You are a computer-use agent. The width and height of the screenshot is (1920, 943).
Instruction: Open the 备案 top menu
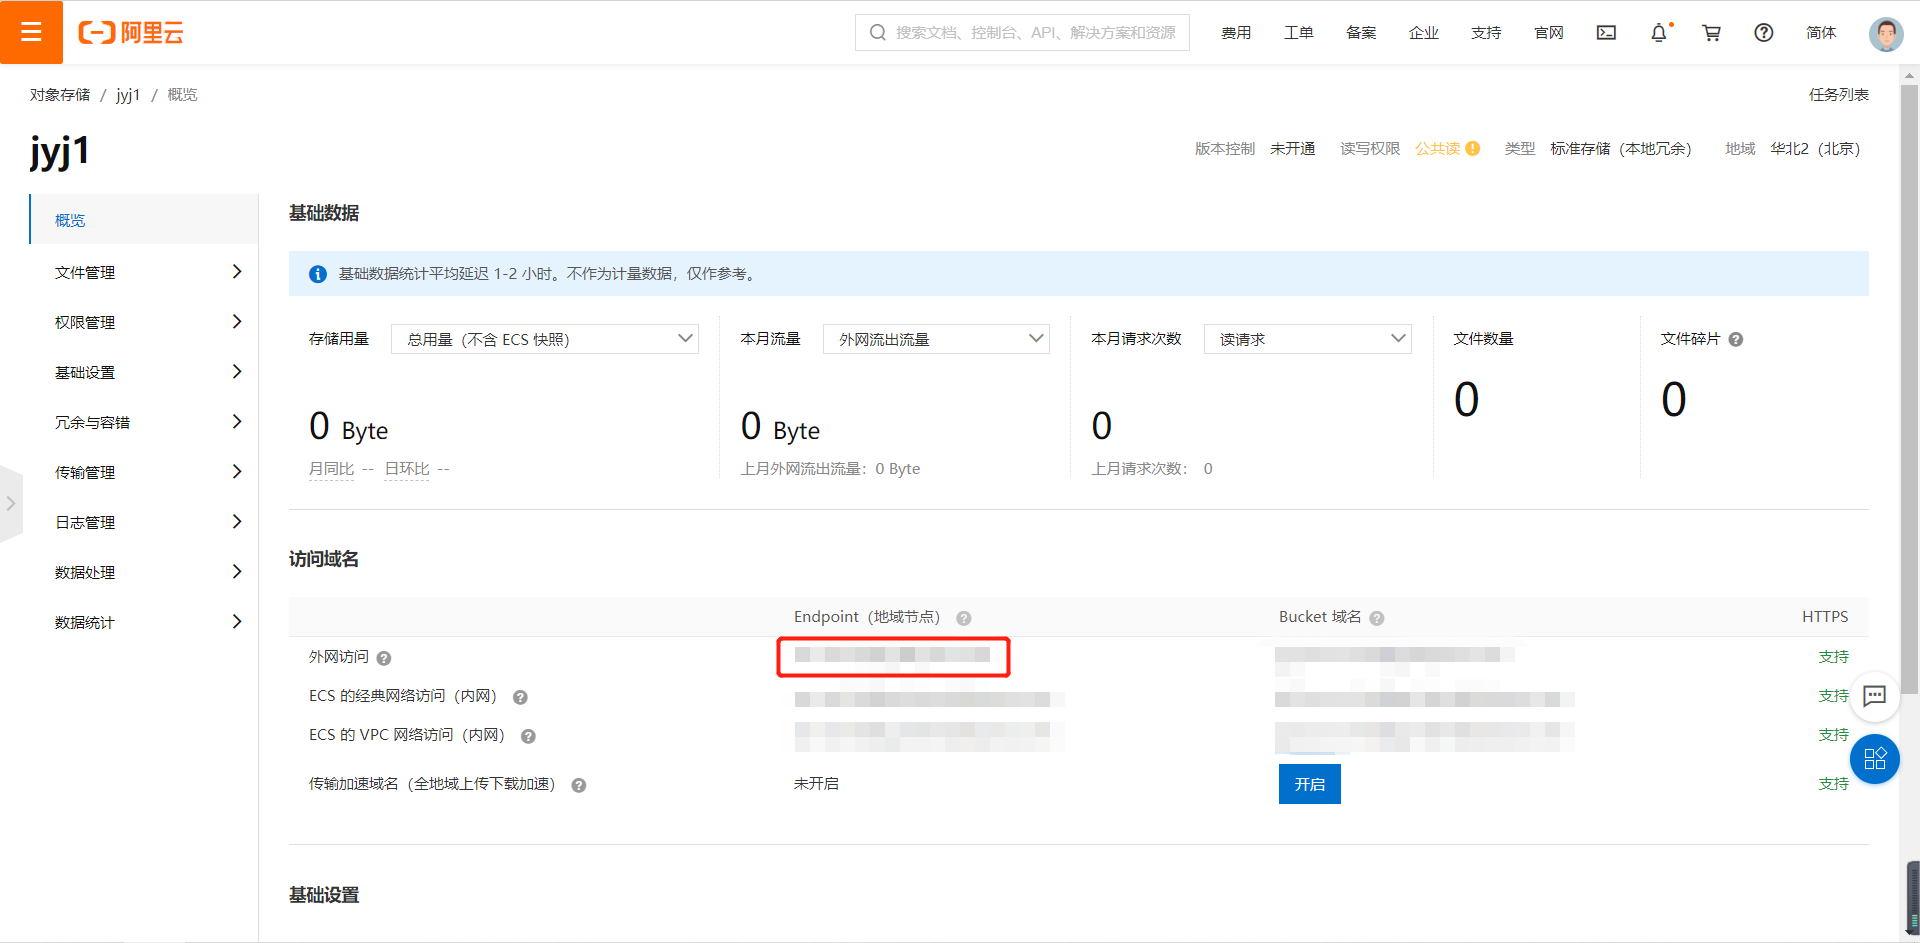pos(1361,33)
